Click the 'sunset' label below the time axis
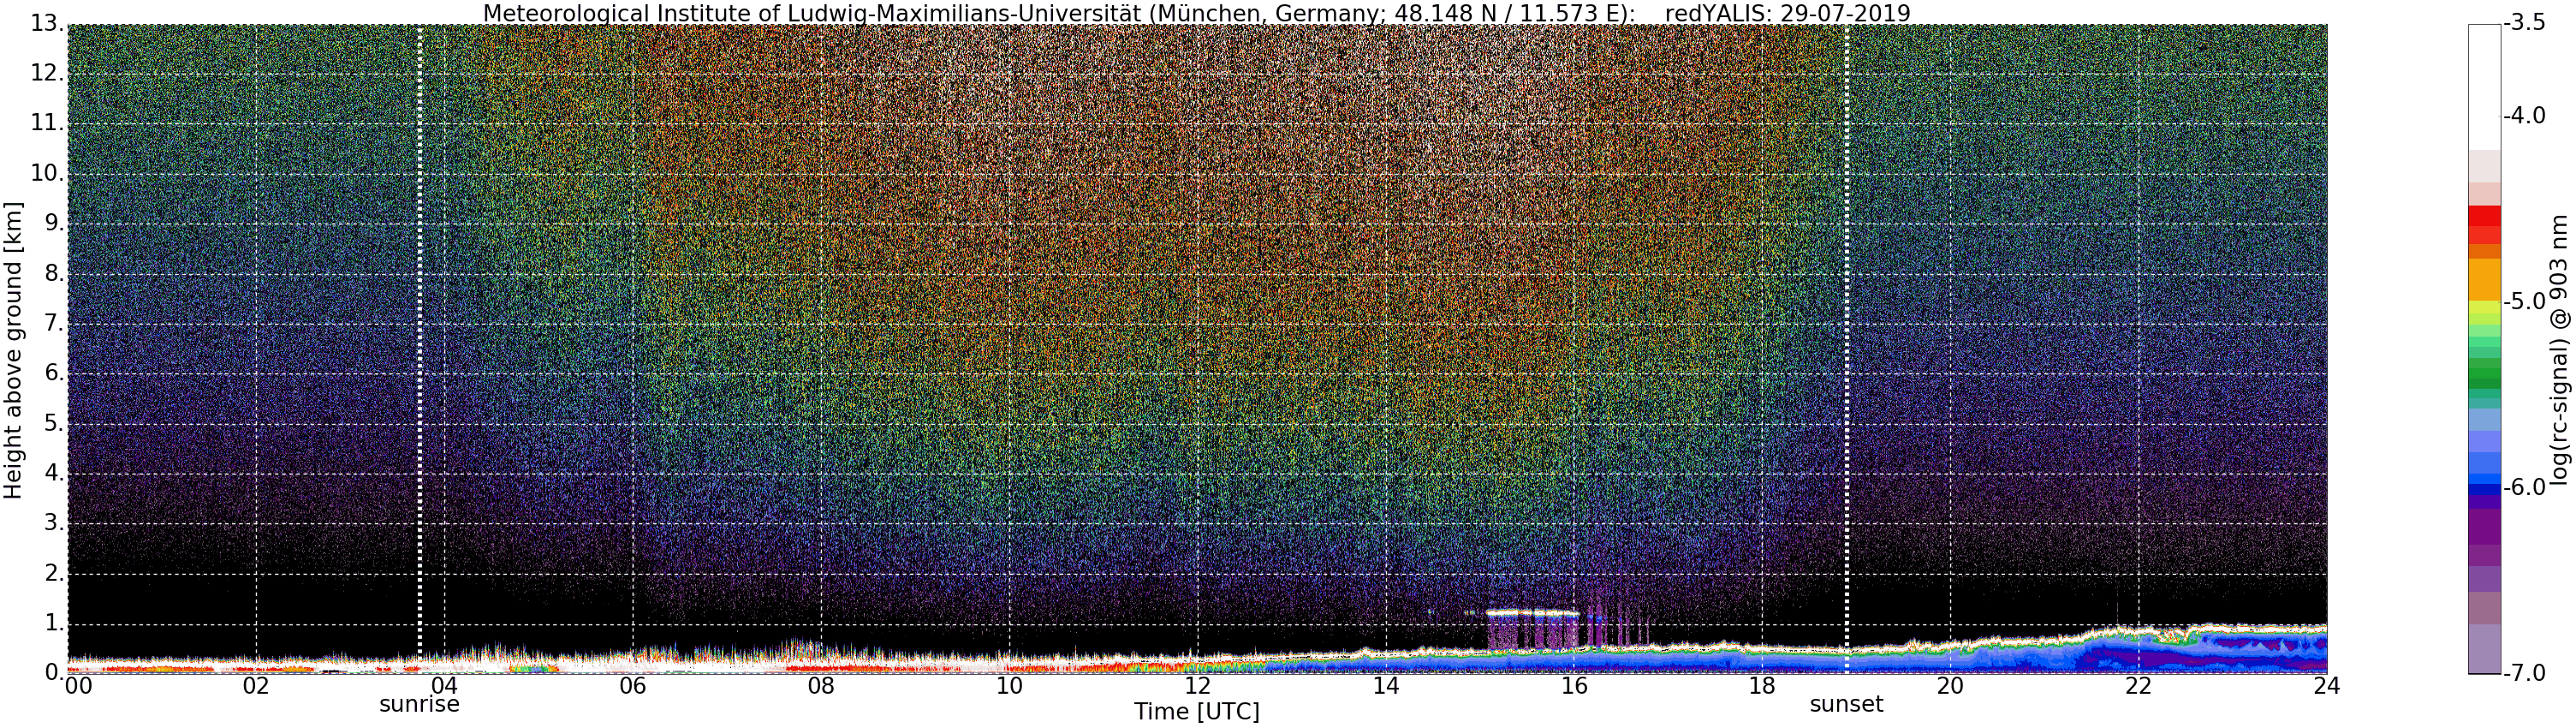The image size is (2576, 728). coord(1846,704)
